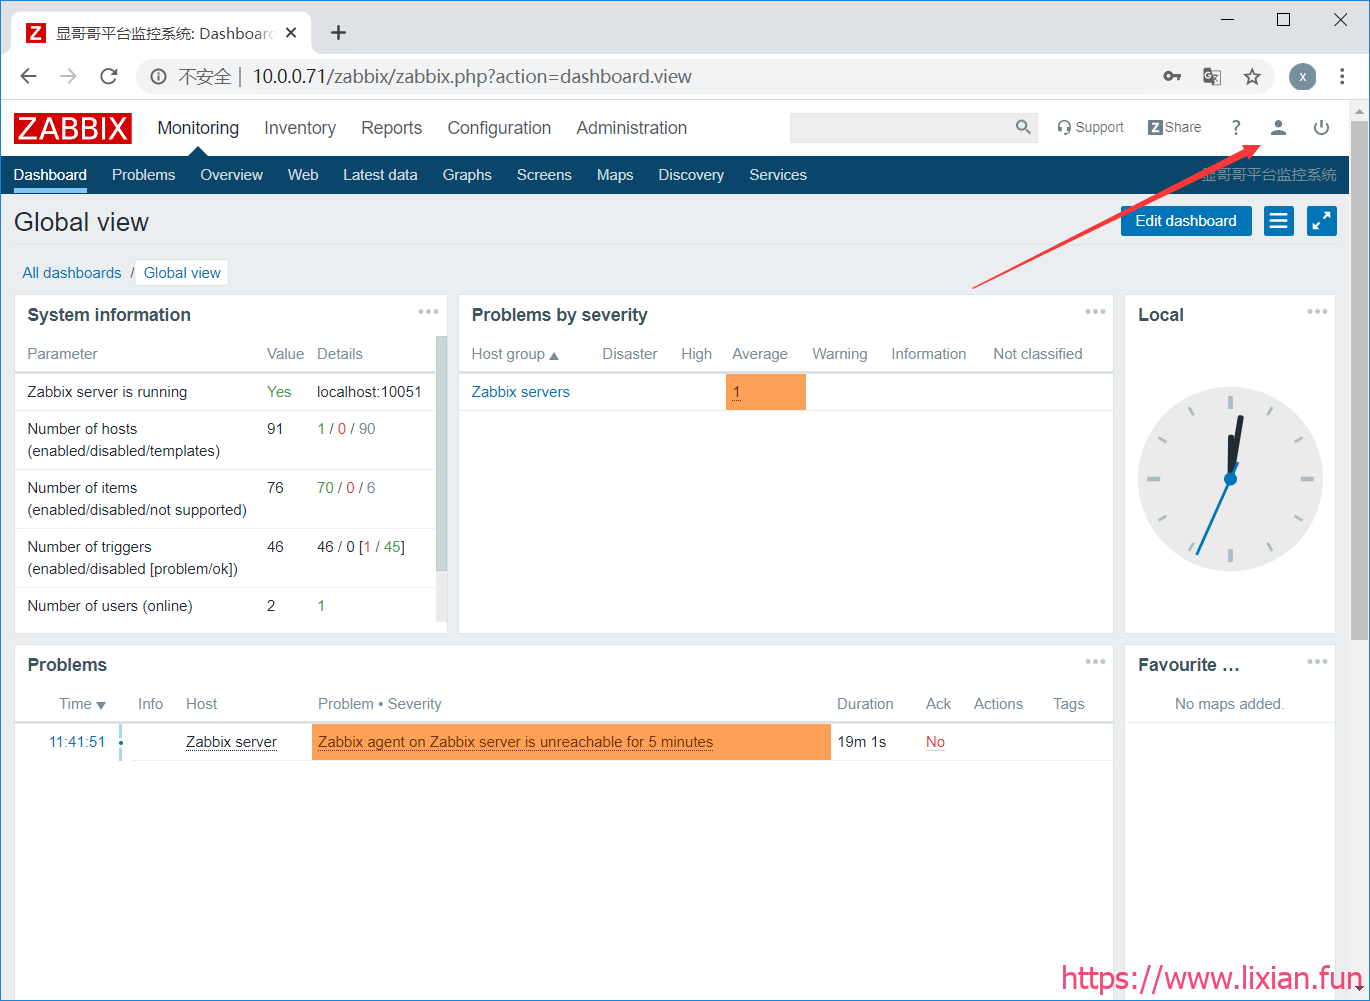Viewport: 1370px width, 1001px height.
Task: Open Chrome profile avatar
Action: pyautogui.click(x=1302, y=77)
